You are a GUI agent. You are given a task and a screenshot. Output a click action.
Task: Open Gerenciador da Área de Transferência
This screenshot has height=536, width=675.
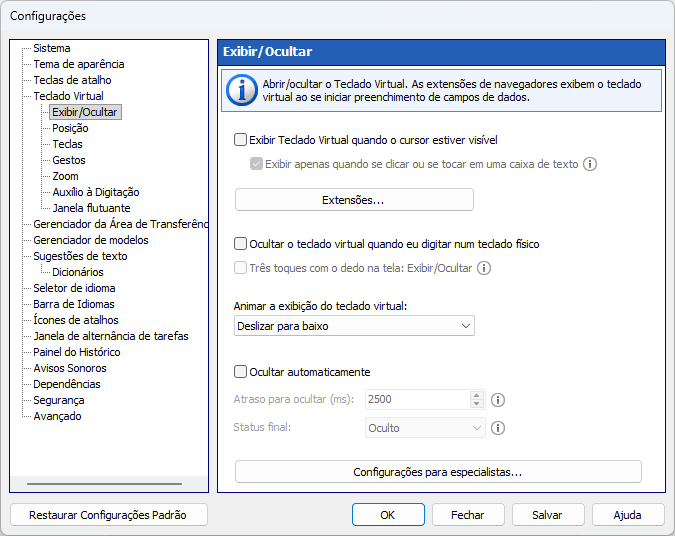(121, 224)
